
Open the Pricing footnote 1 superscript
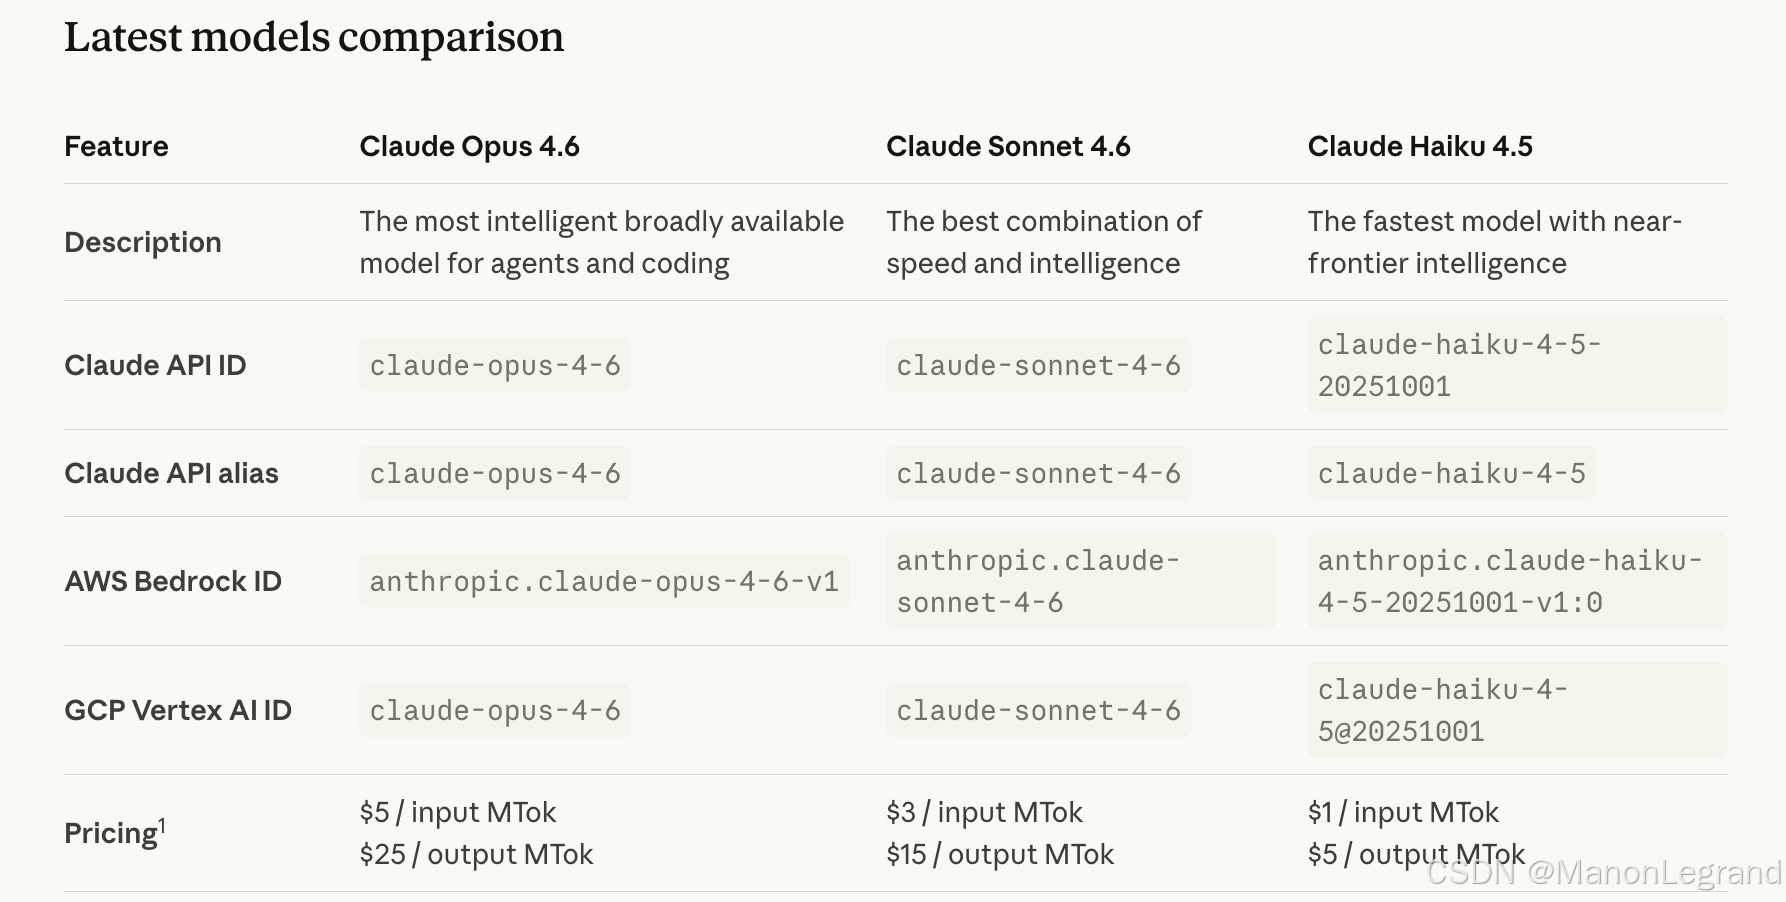pos(162,824)
